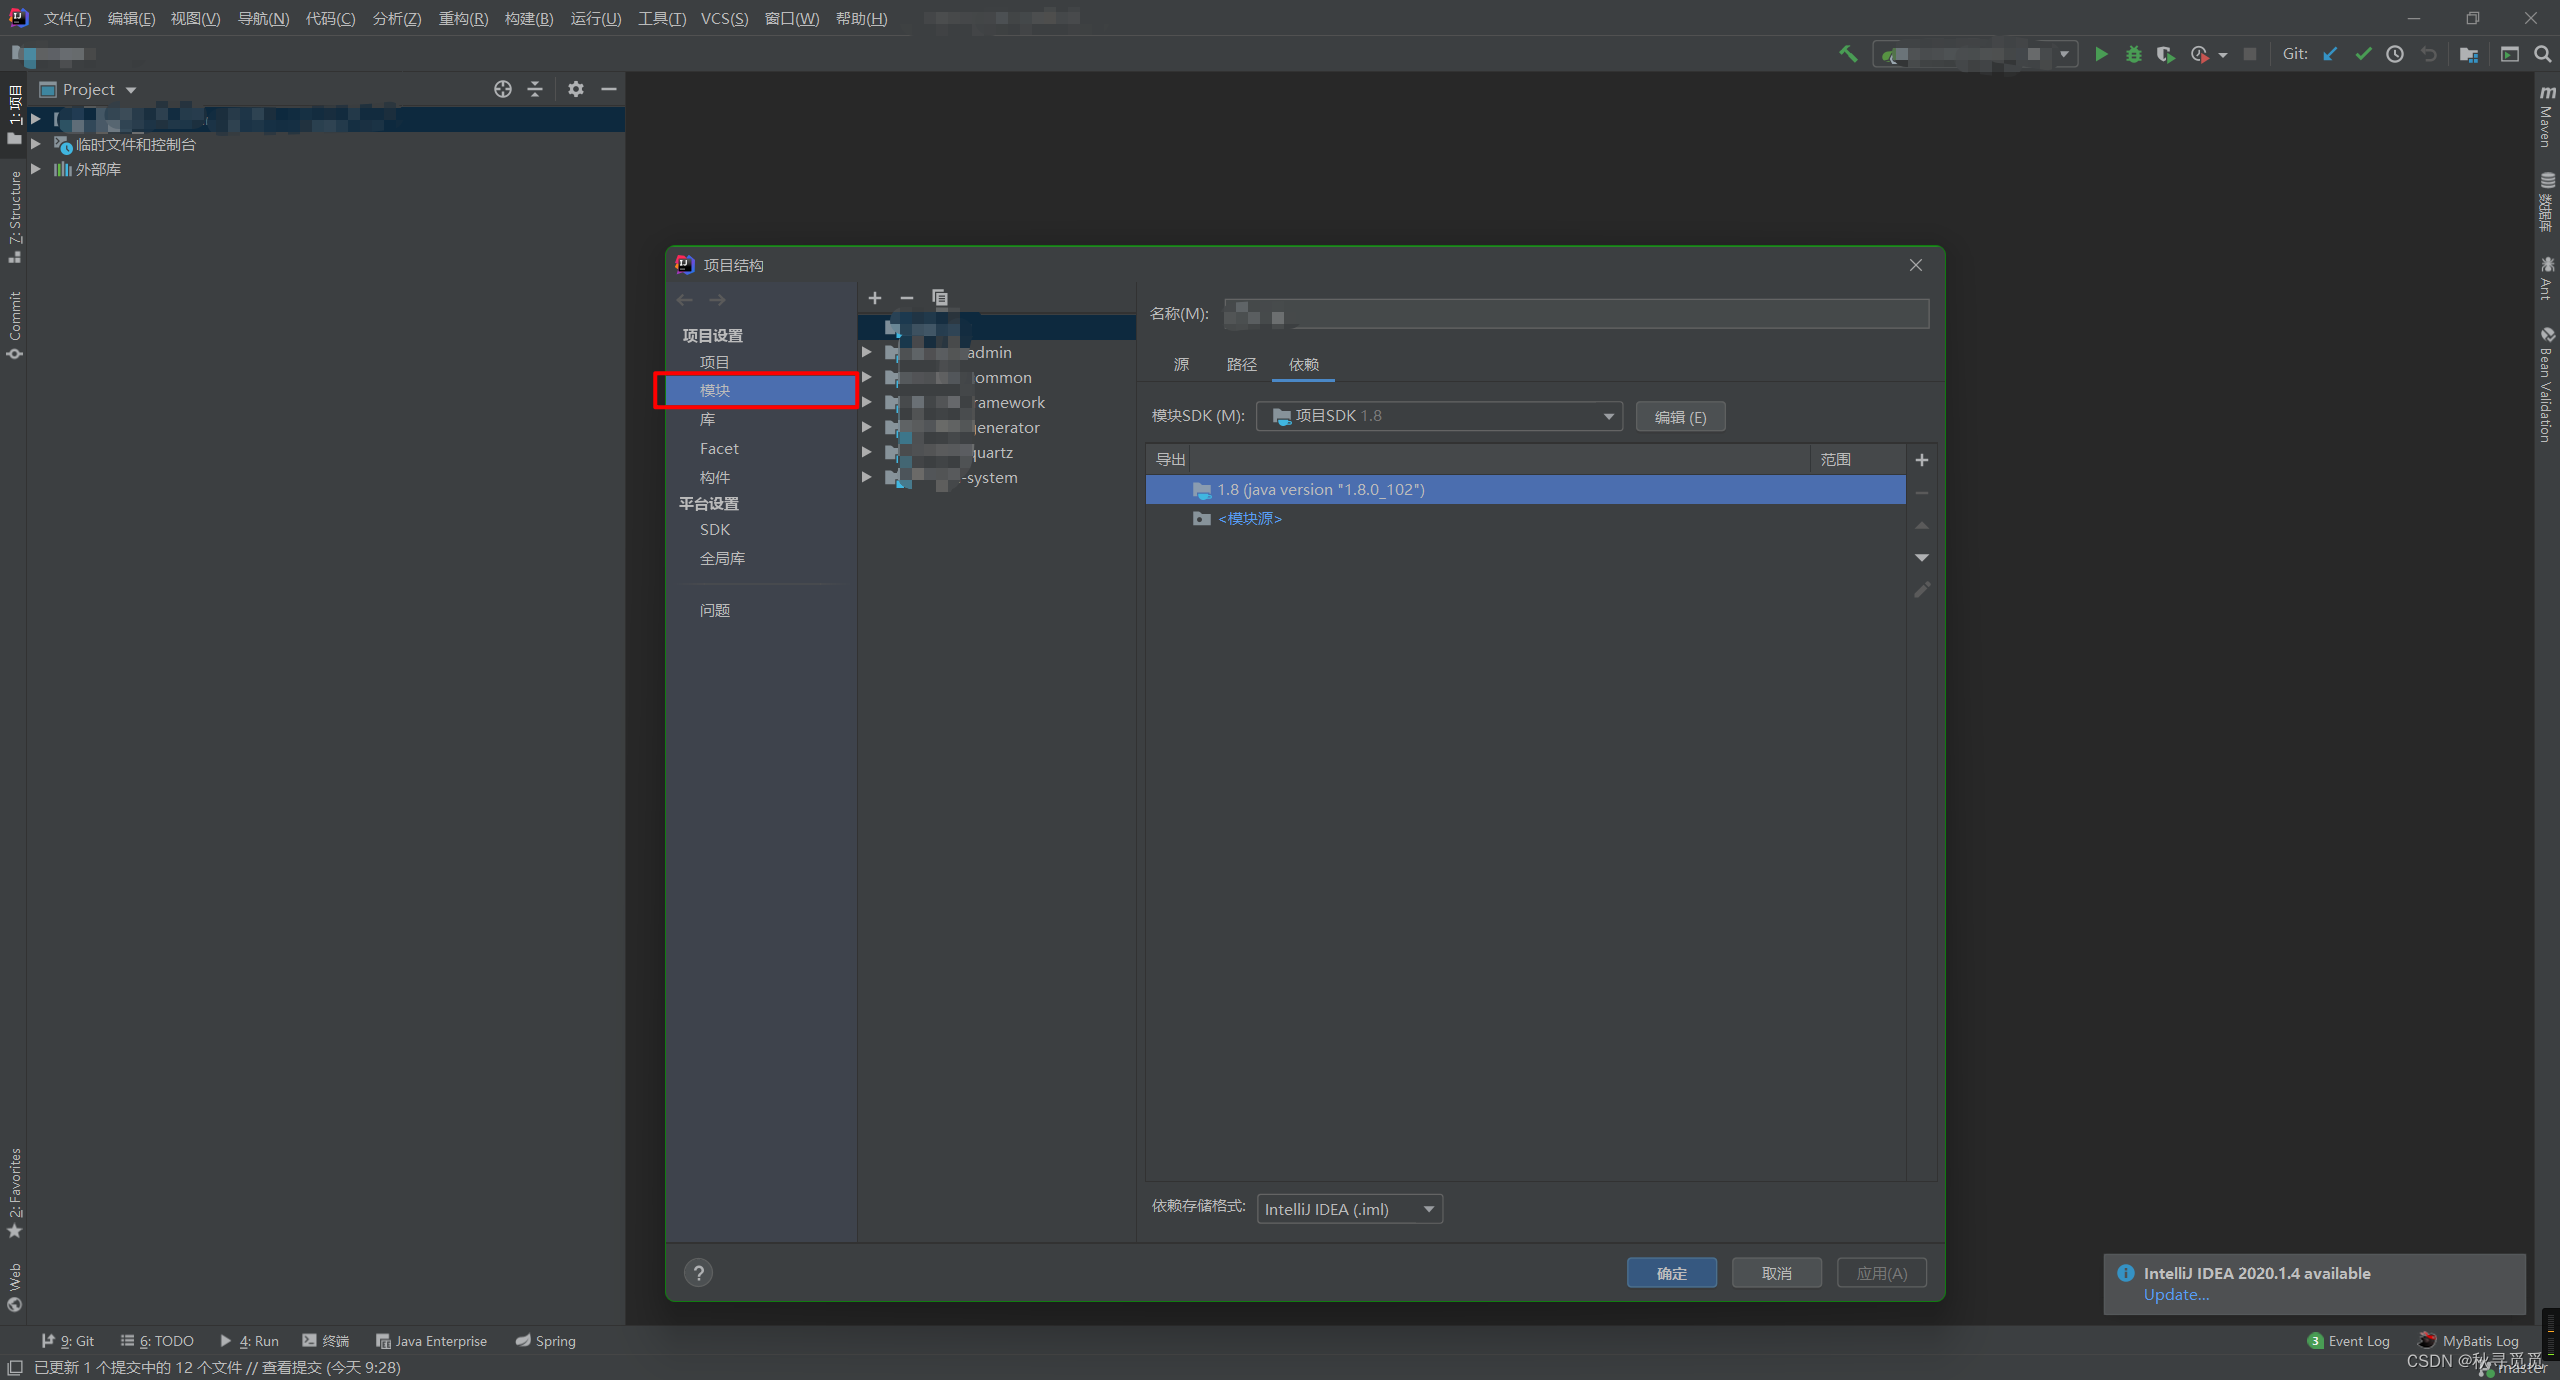This screenshot has width=2560, height=1380.
Task: Expand the 外部库 tree node
Action: tap(36, 169)
